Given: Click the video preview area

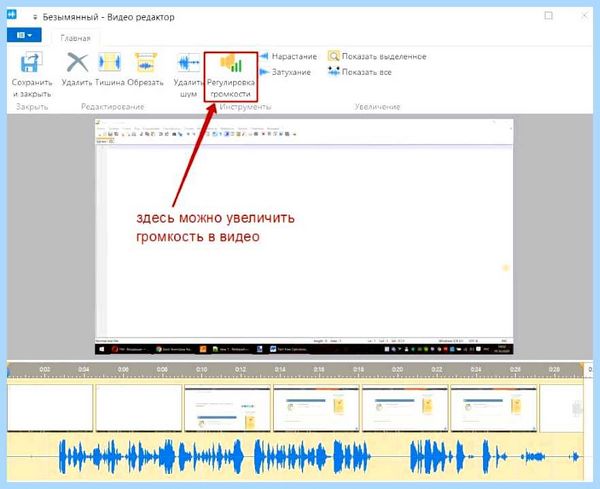Looking at the screenshot, I should (304, 237).
